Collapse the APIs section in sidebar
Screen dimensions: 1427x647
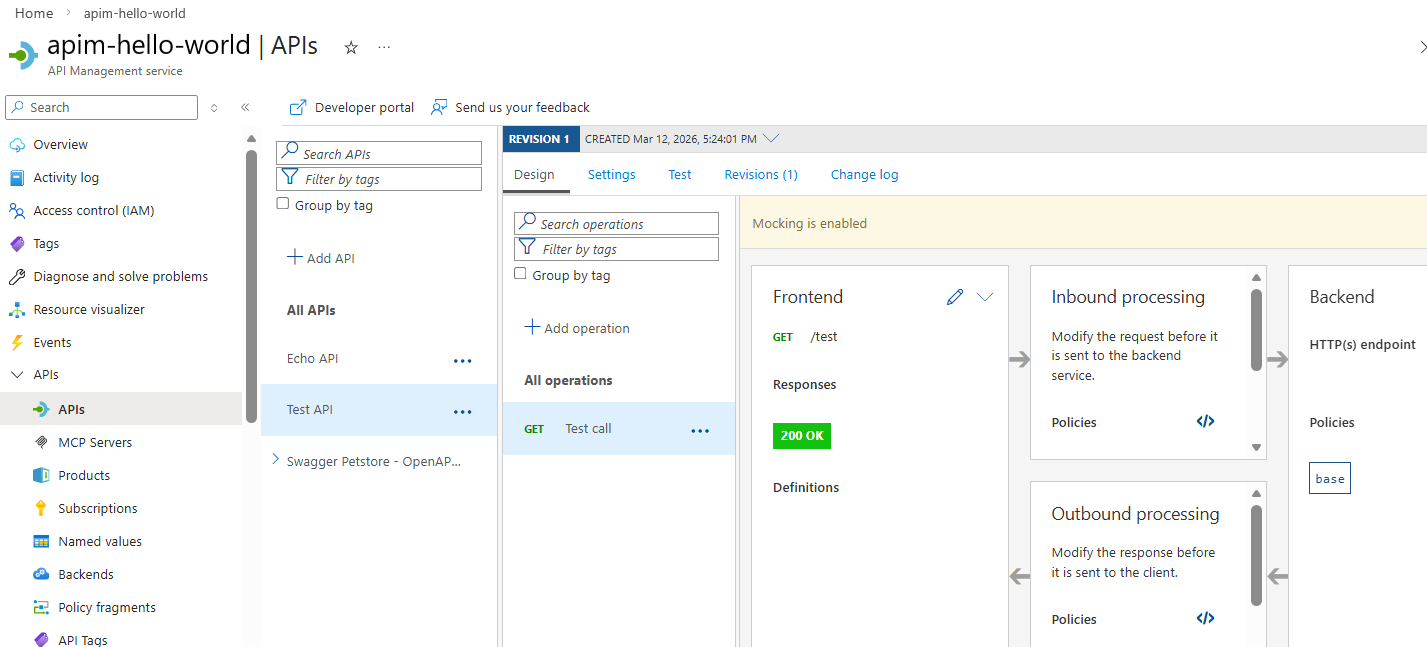pos(16,375)
